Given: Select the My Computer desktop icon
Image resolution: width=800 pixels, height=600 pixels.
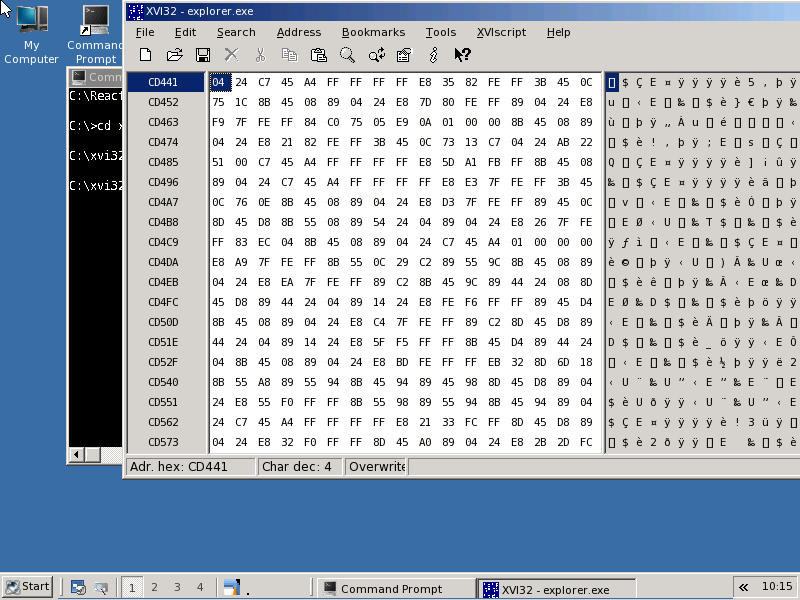Looking at the screenshot, I should 31,35.
